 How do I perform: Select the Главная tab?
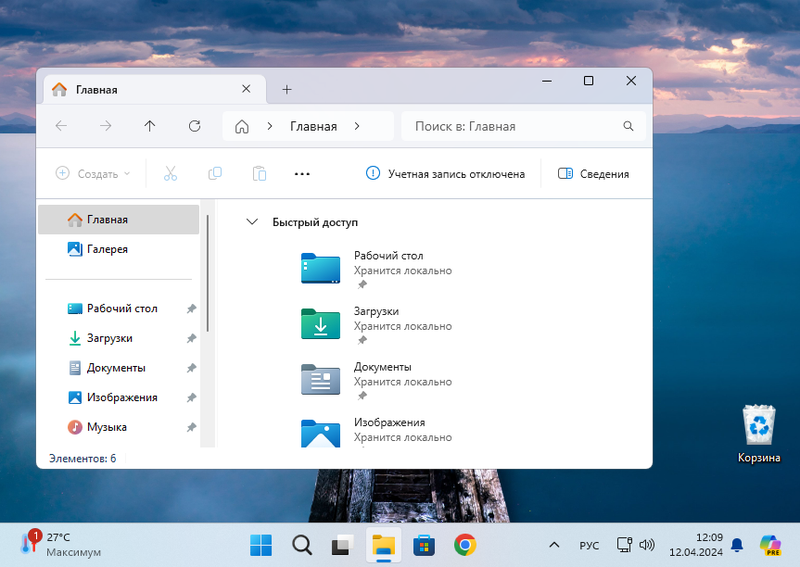155,89
